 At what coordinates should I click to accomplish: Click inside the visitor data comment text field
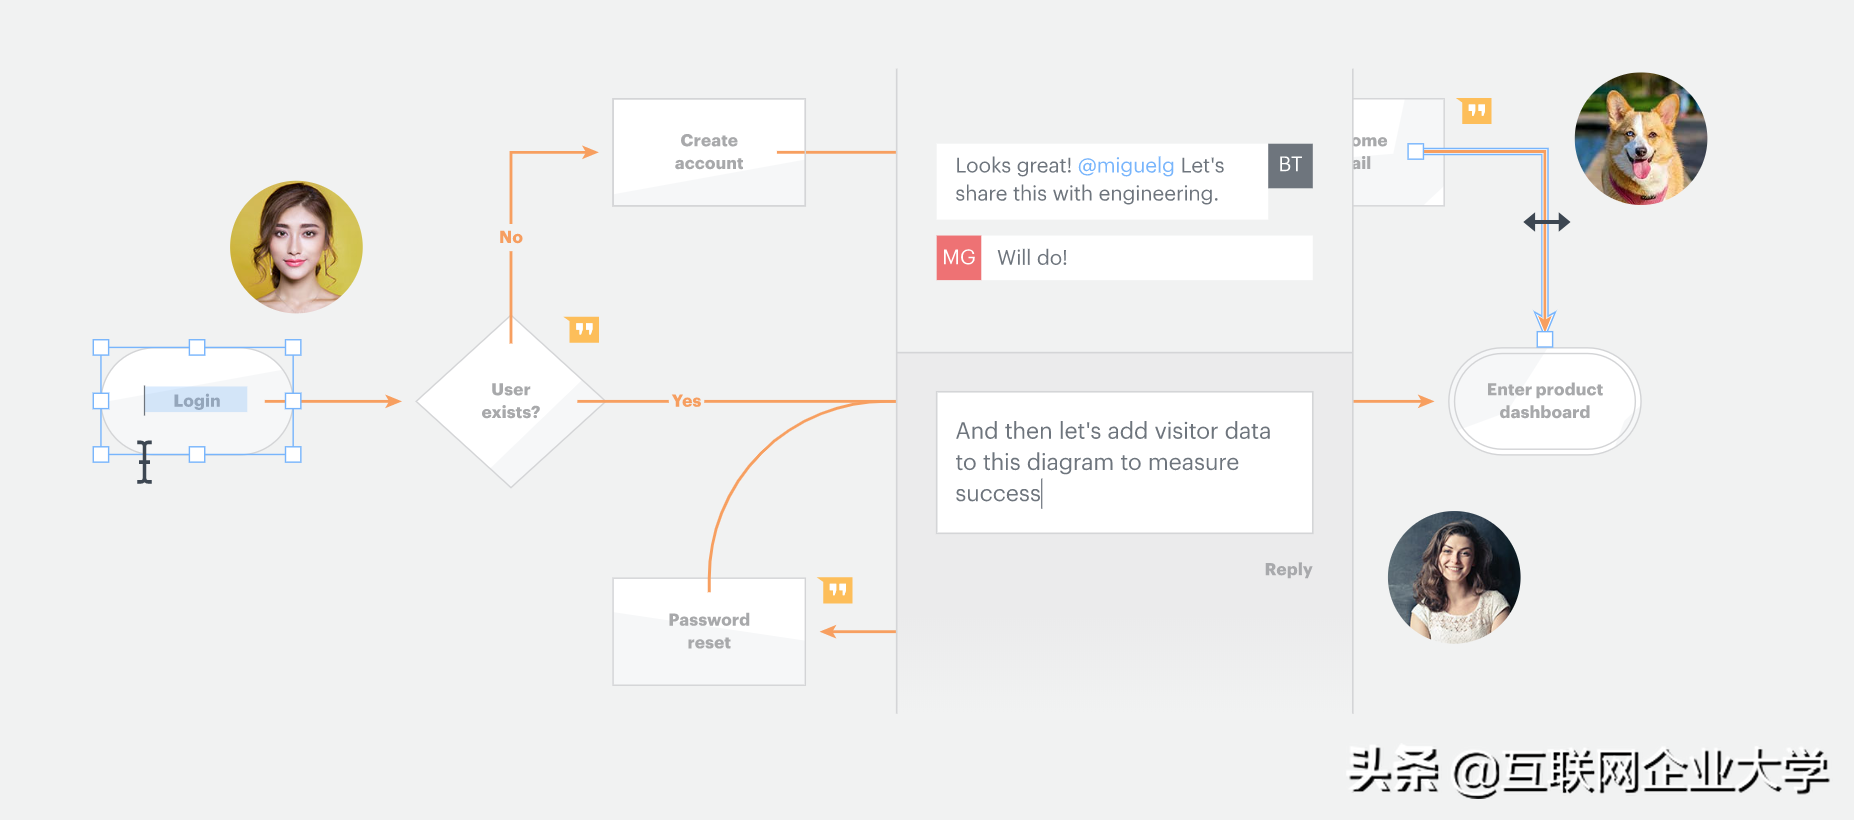(1124, 462)
